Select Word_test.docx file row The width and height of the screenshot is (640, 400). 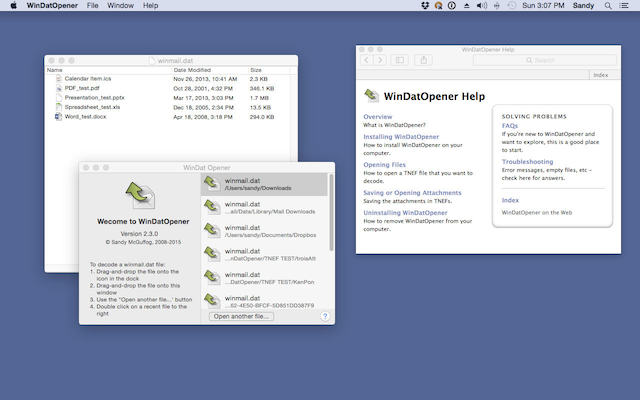pyautogui.click(x=168, y=117)
